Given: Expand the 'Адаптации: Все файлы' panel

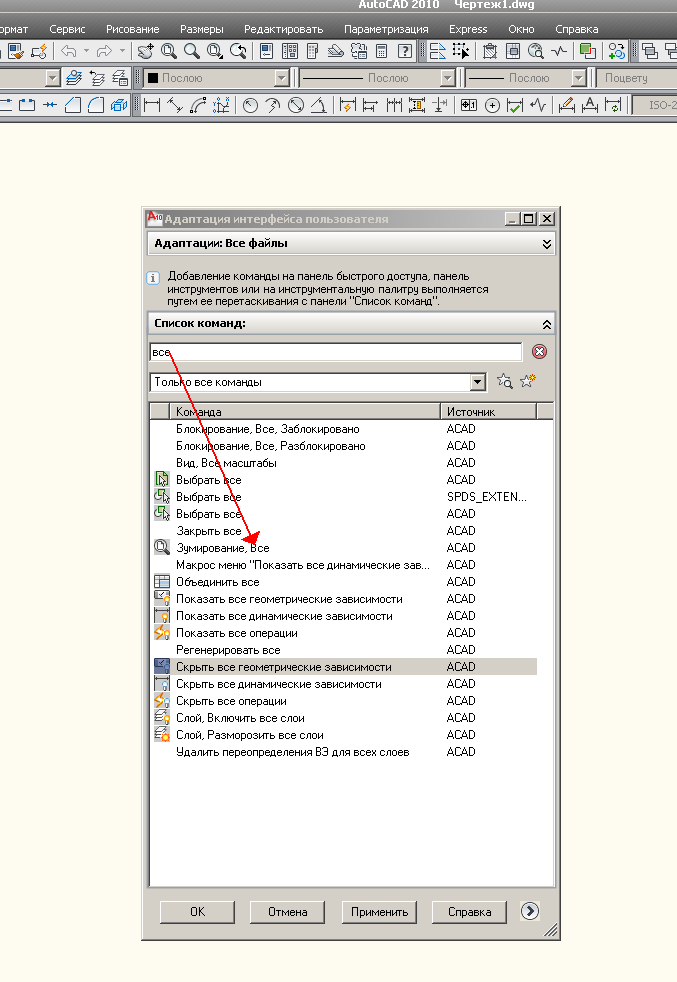Looking at the screenshot, I should (x=547, y=244).
